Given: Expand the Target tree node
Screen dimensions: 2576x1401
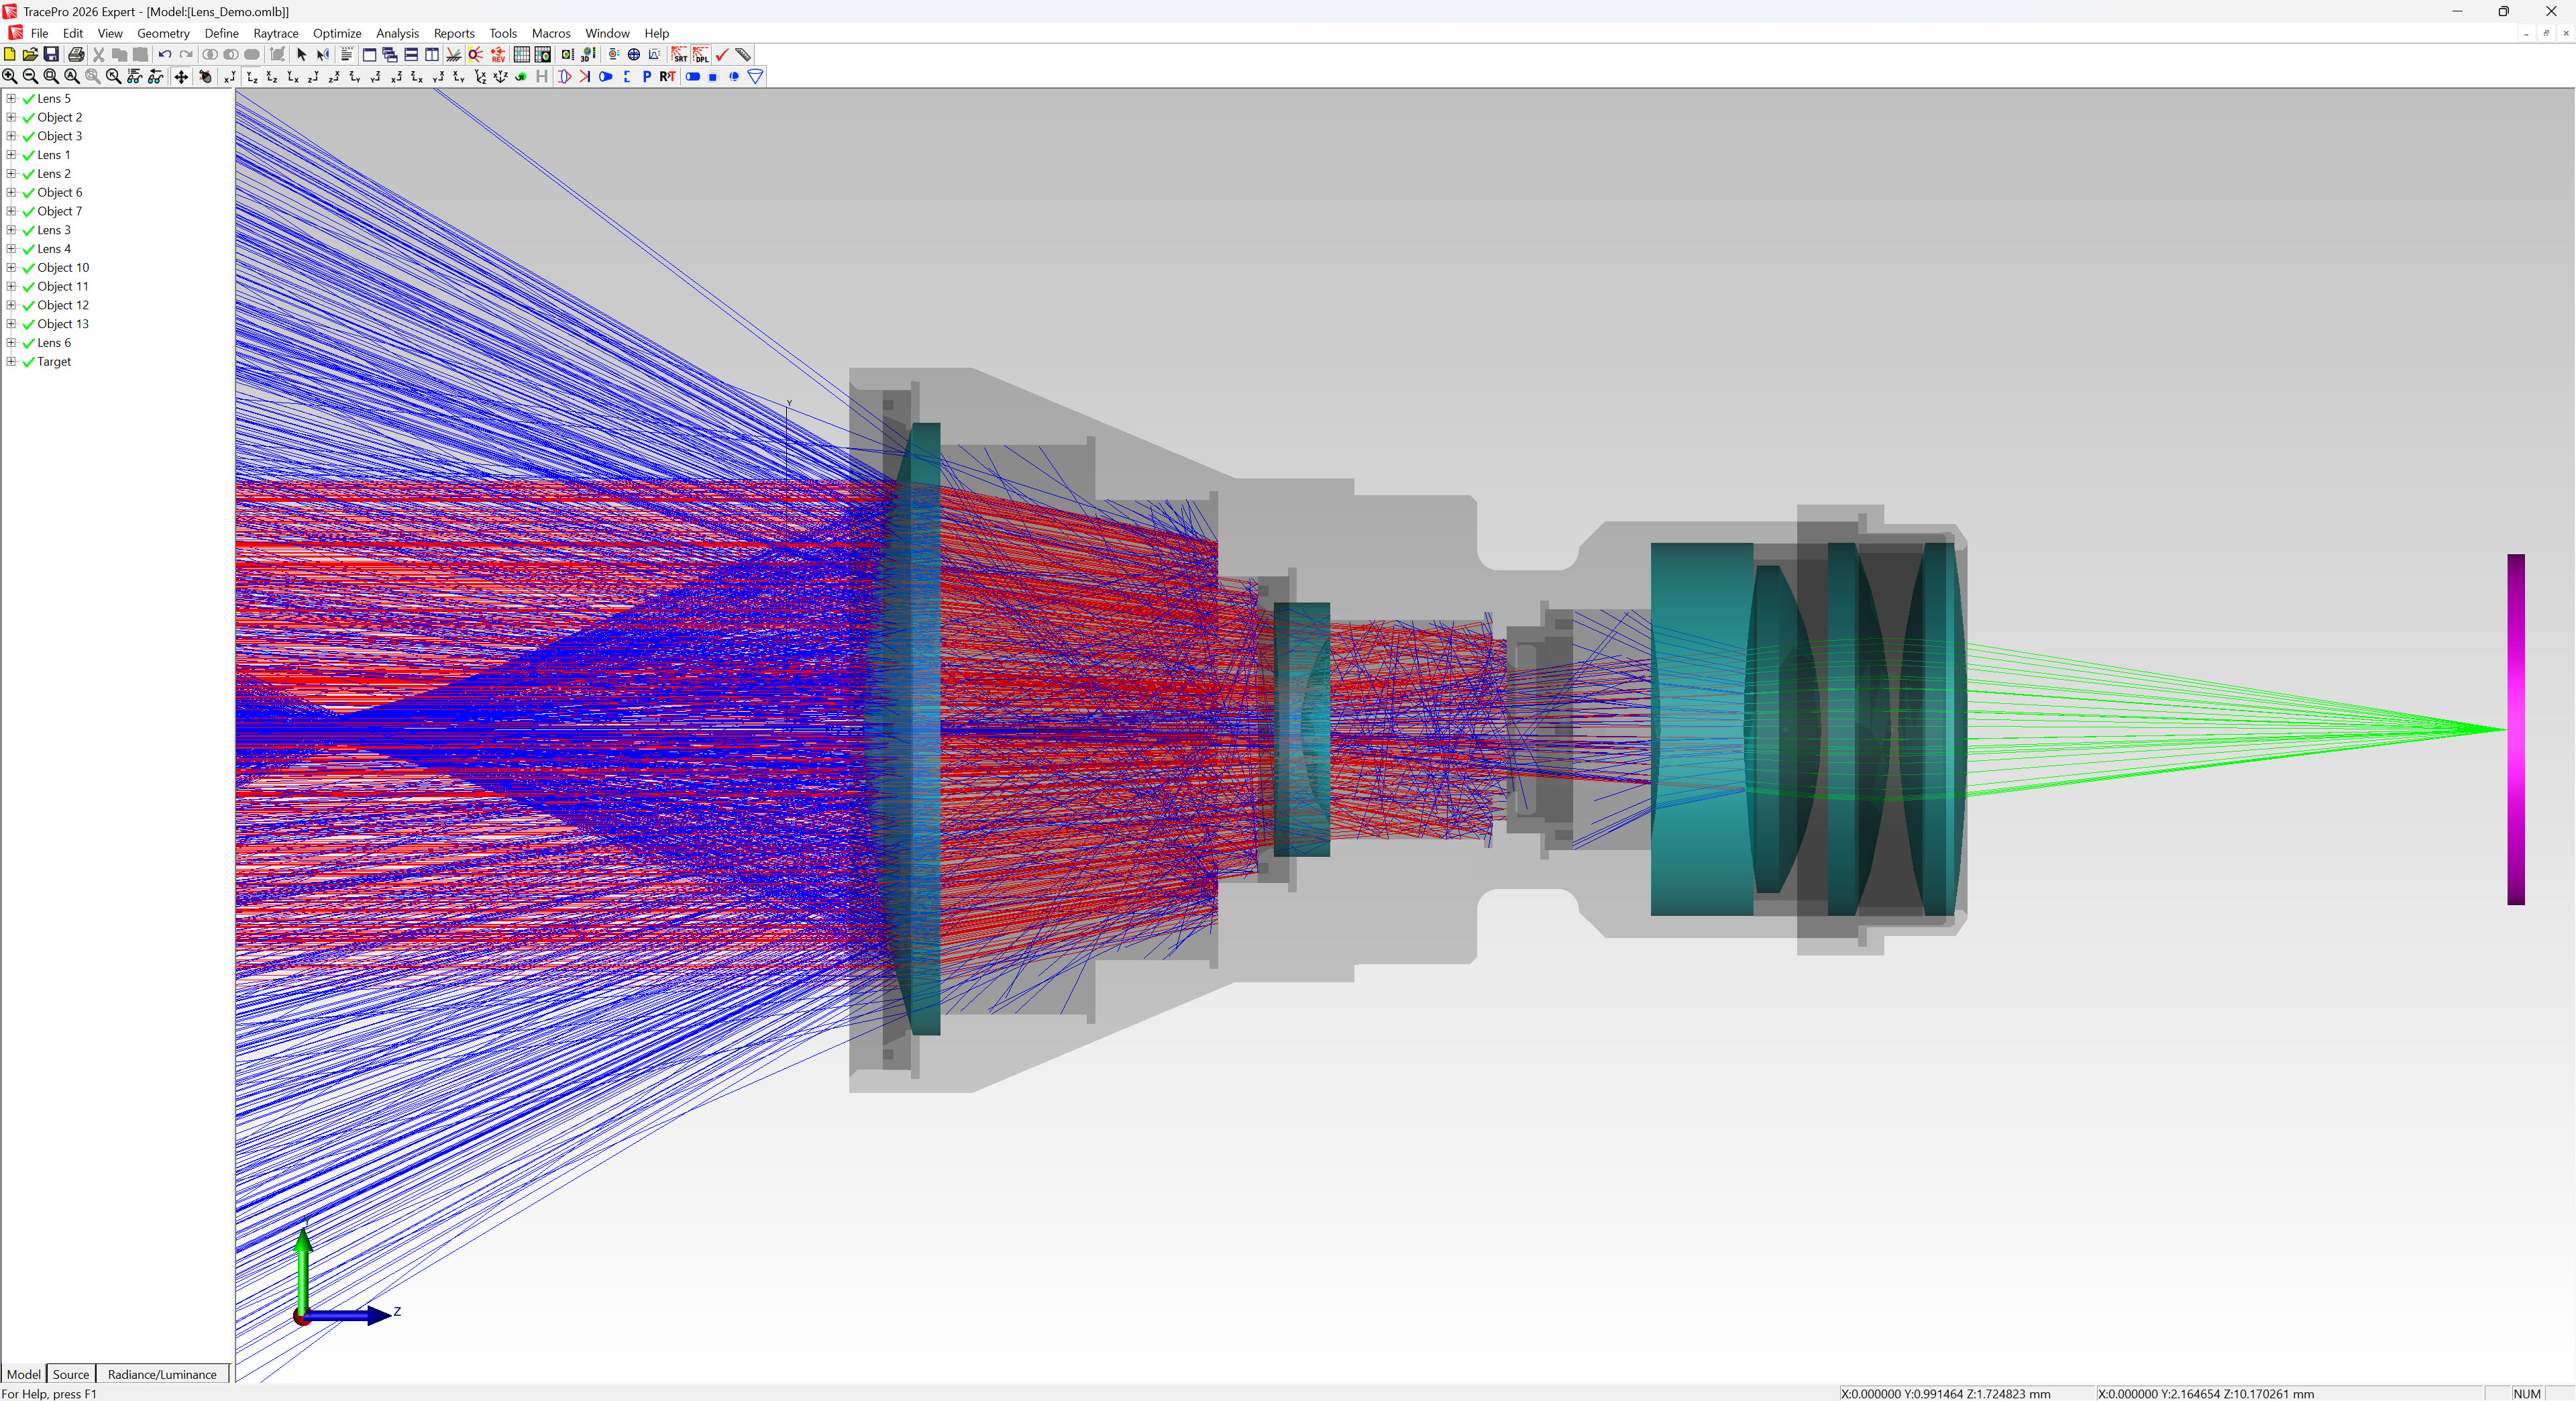Looking at the screenshot, I should [11, 361].
